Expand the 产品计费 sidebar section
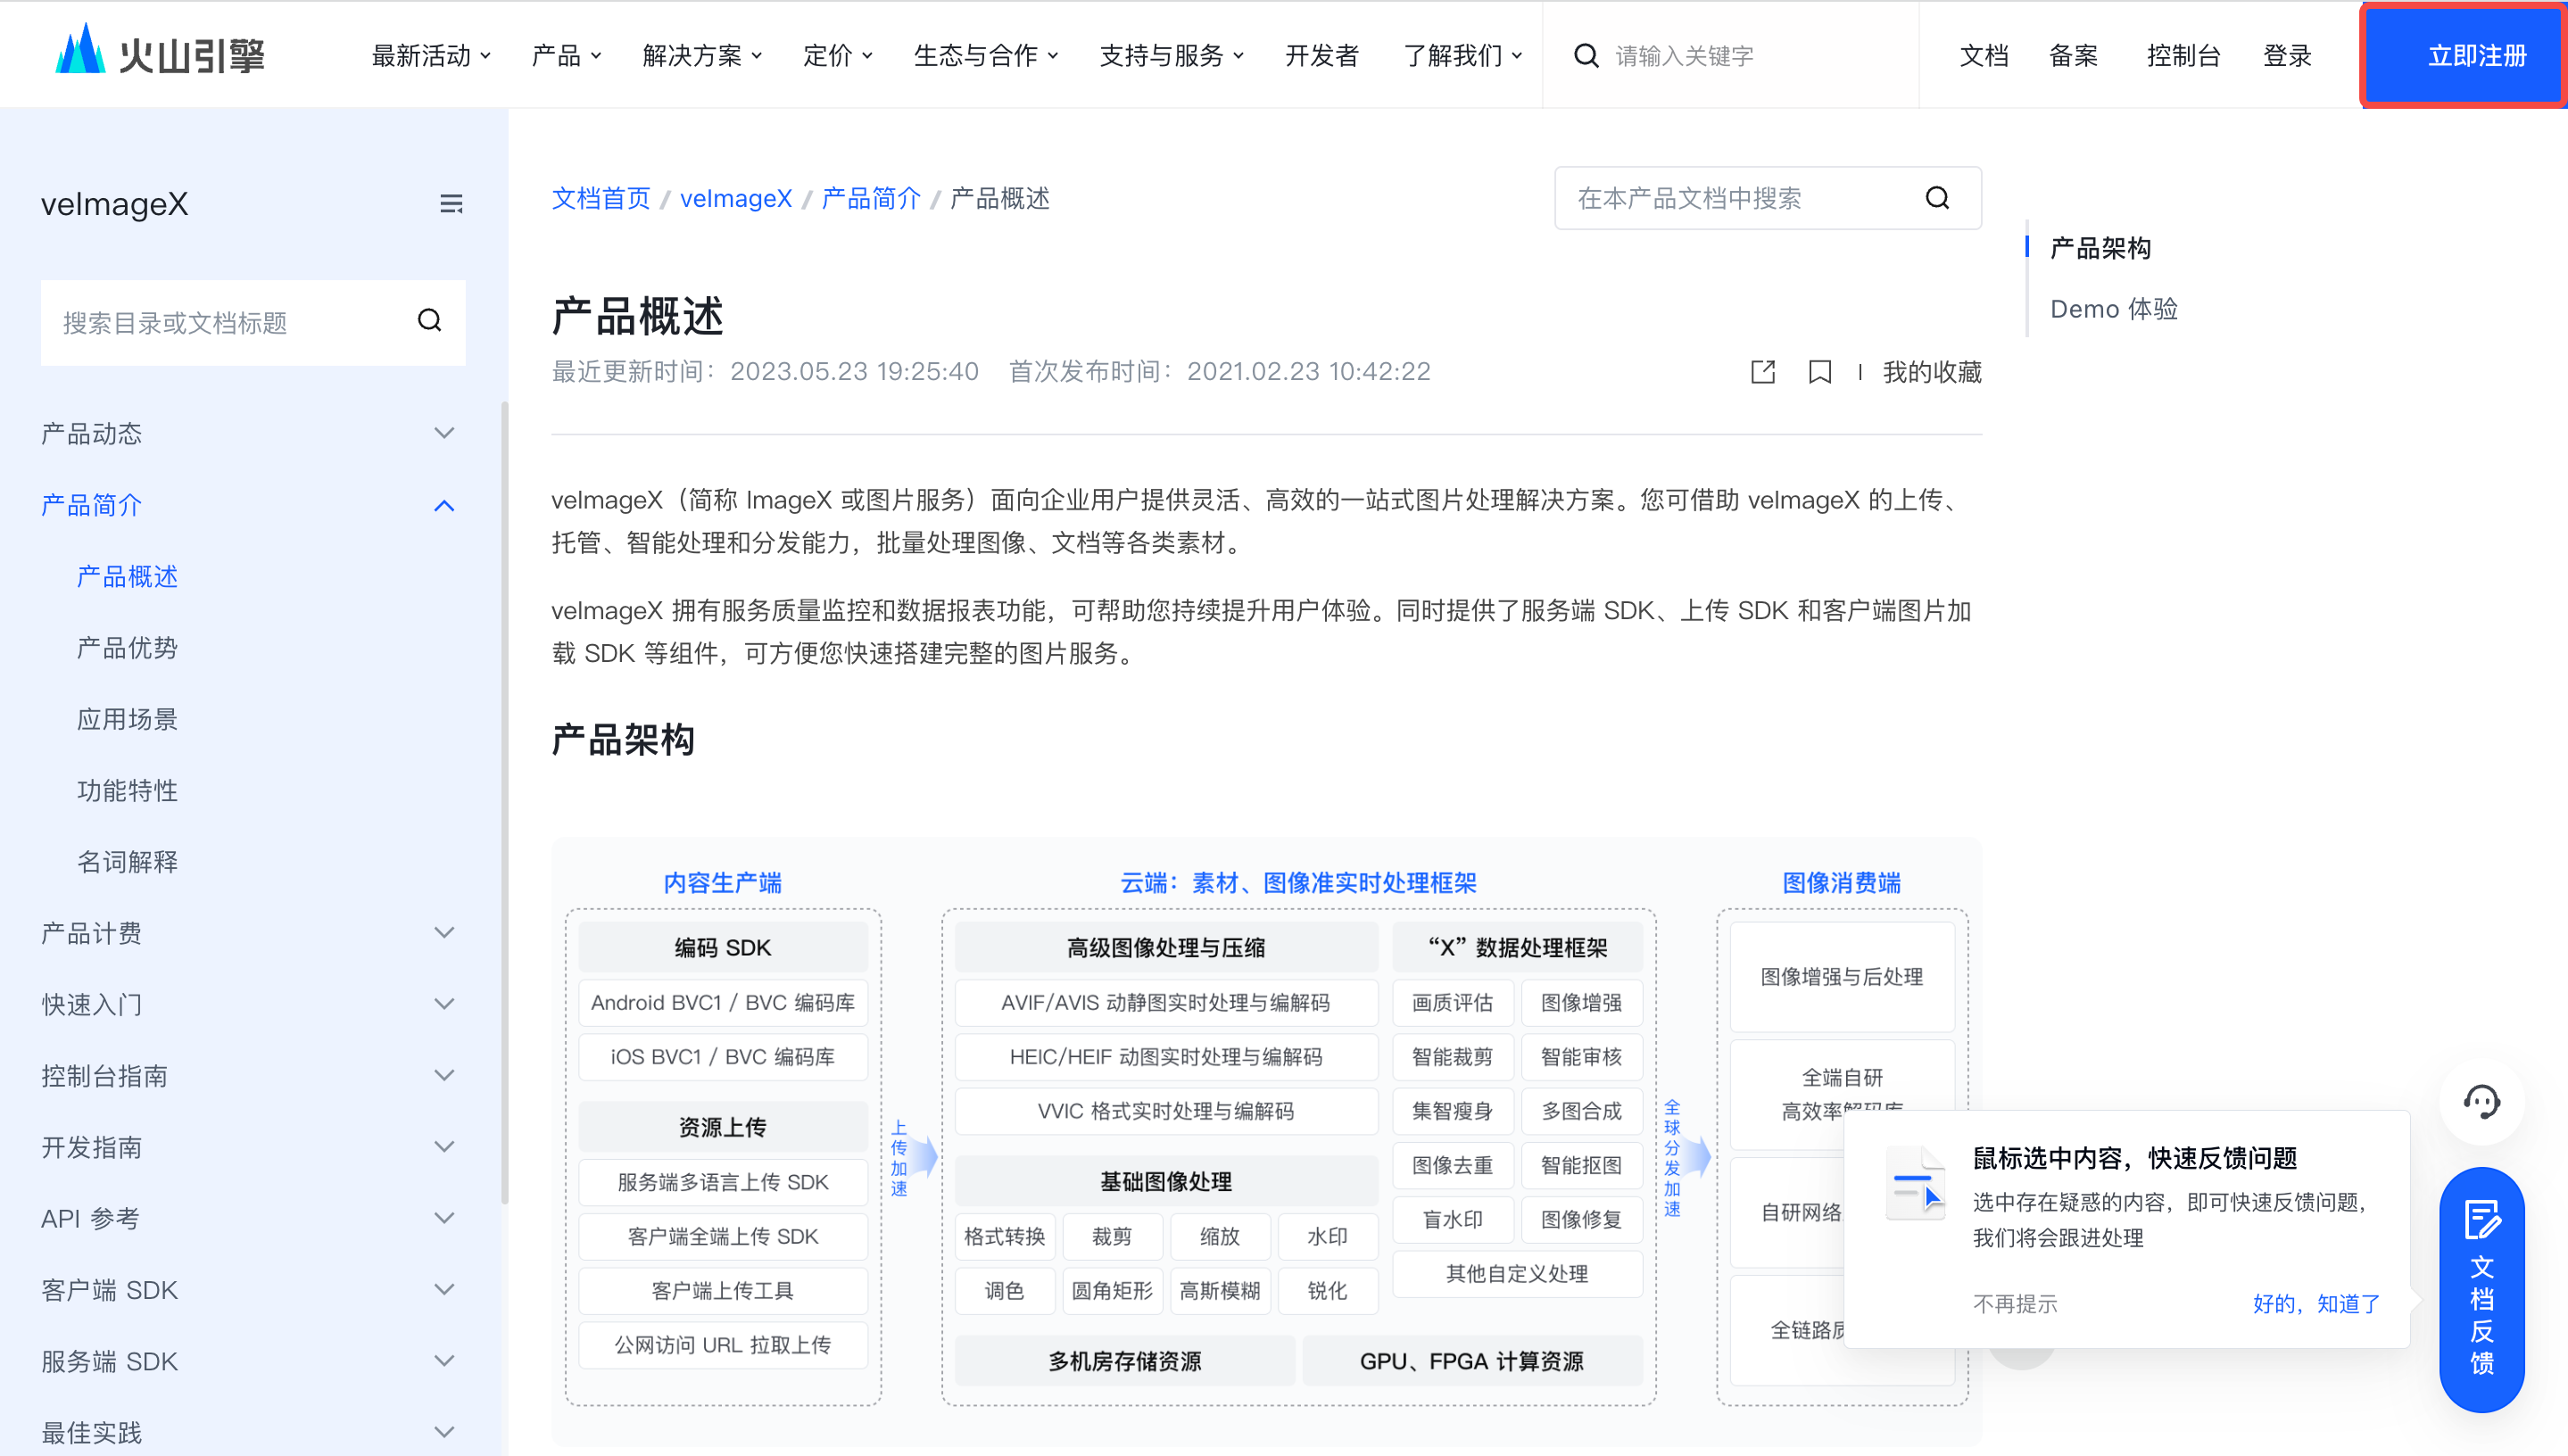 click(444, 932)
